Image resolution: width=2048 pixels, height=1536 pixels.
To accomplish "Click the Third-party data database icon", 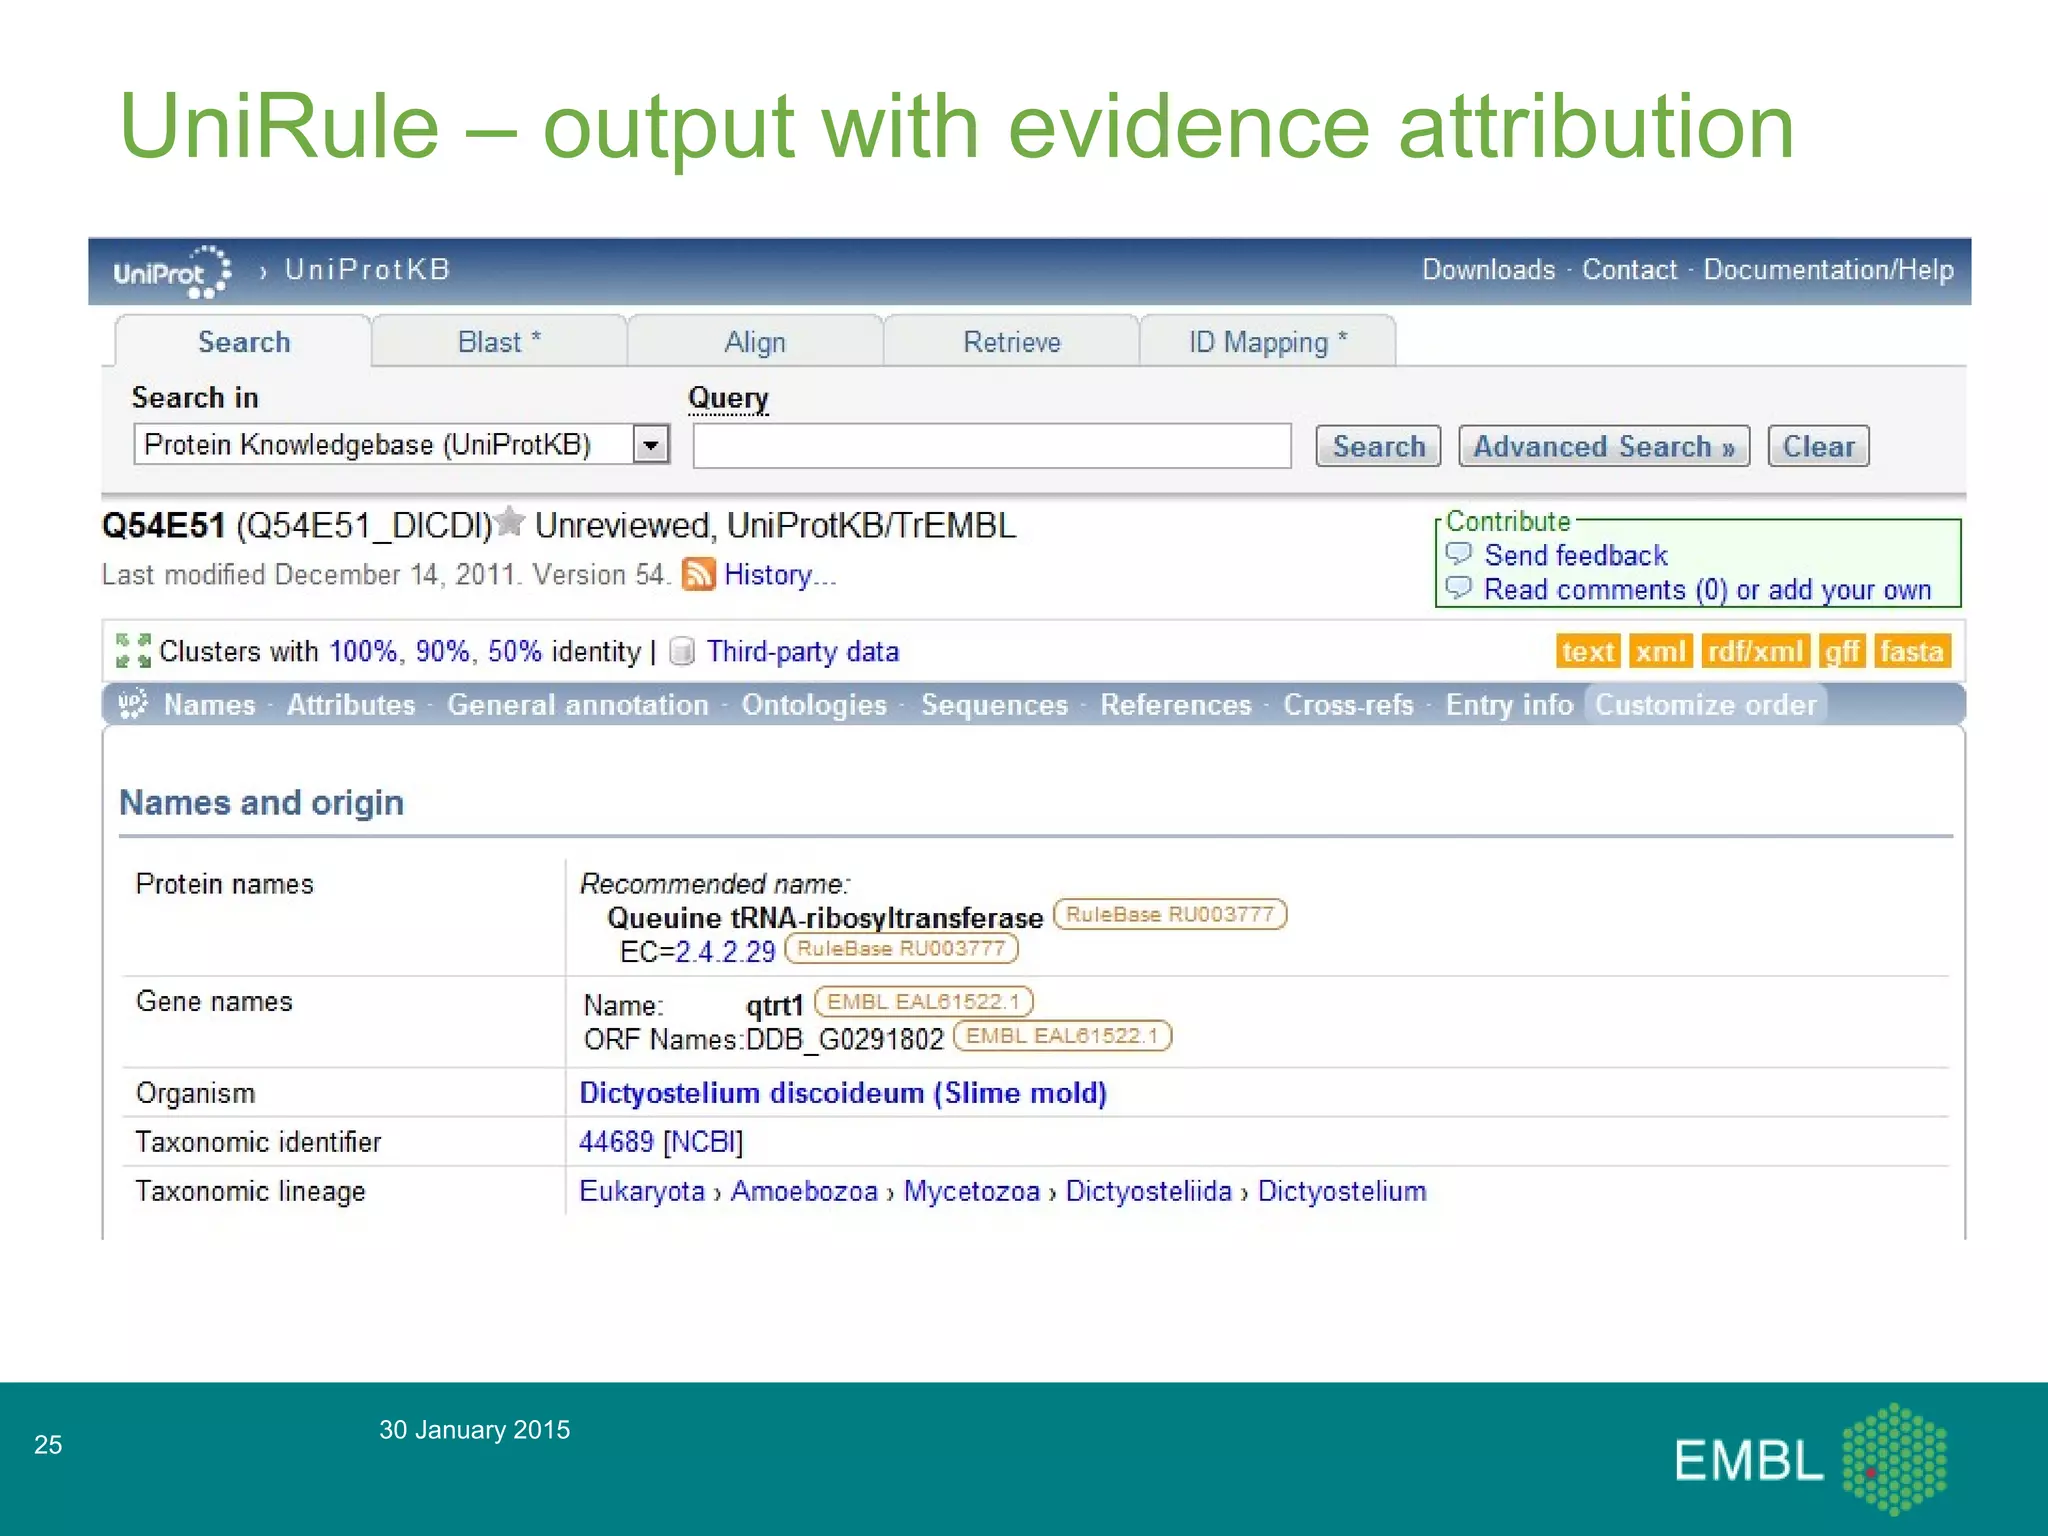I will tap(682, 652).
